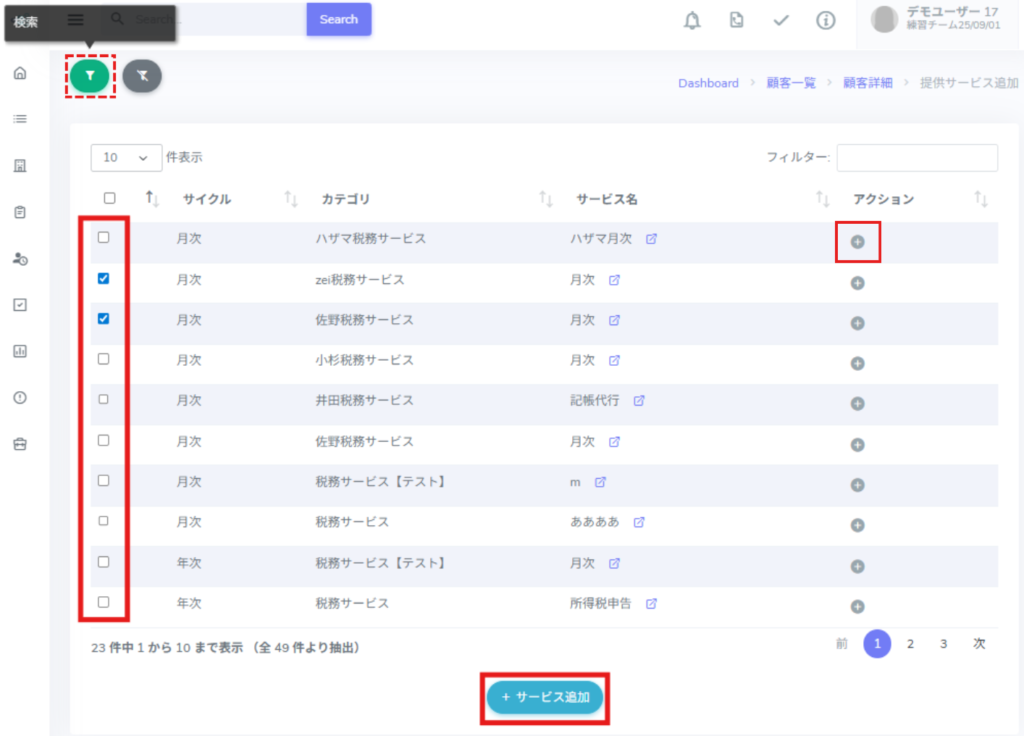
Task: Open external link icon beside 記帳代行
Action: (x=639, y=401)
